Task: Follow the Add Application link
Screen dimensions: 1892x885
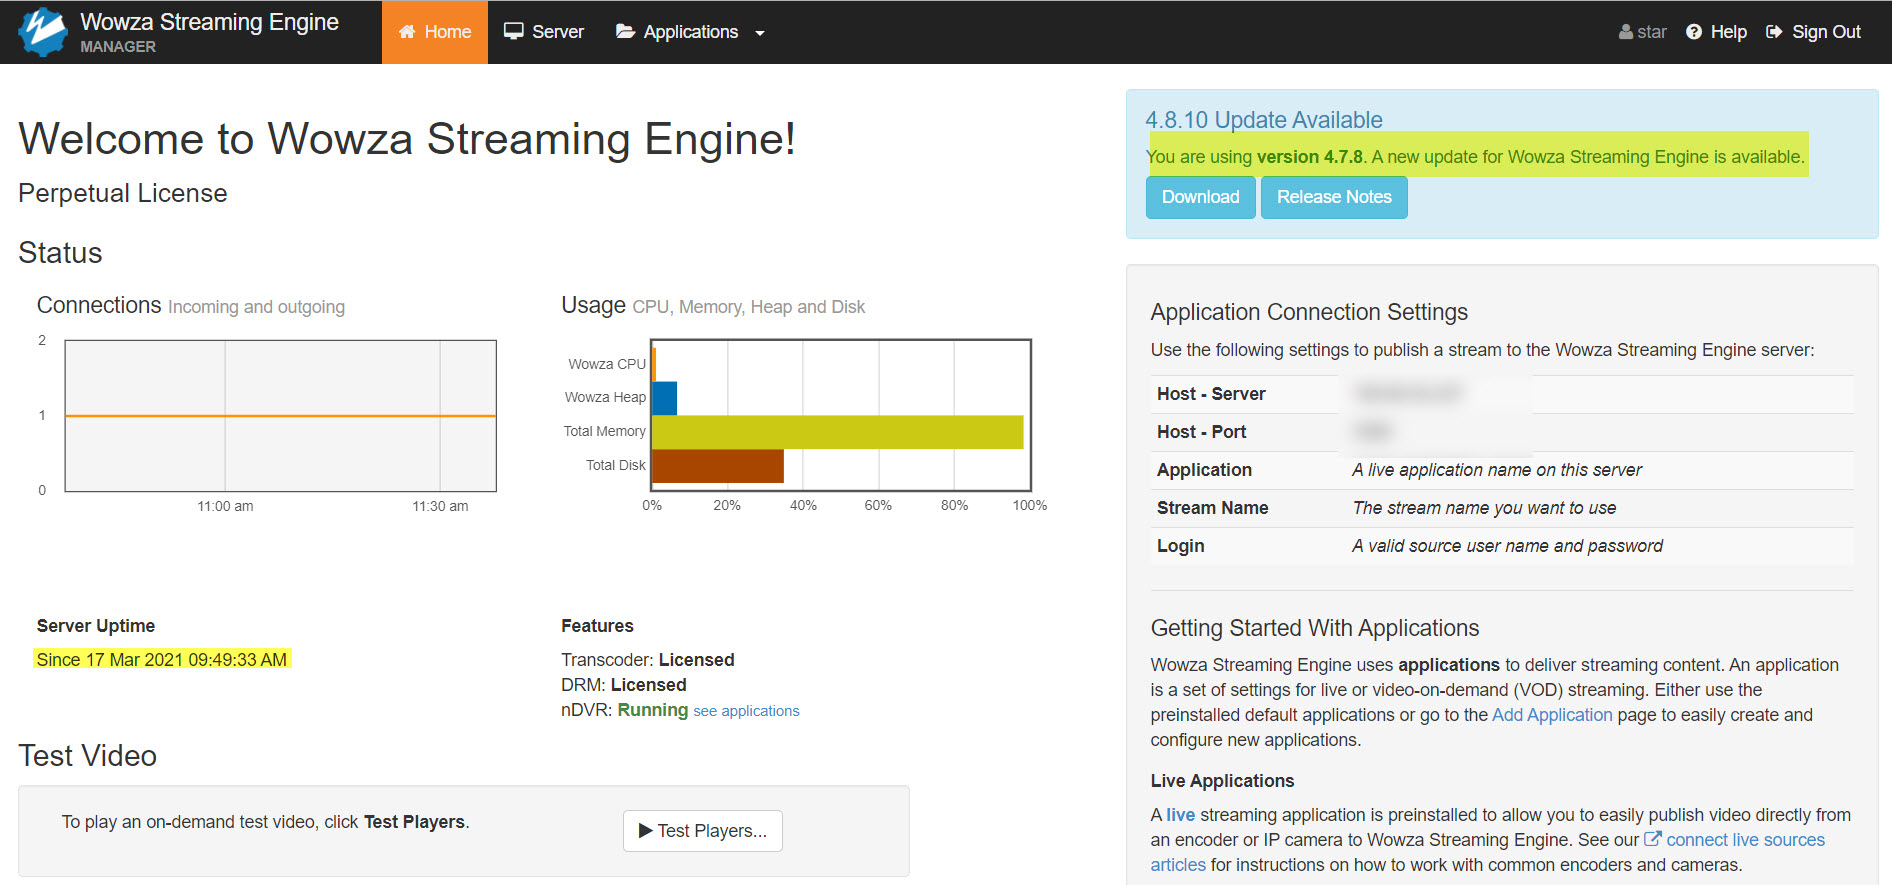Action: click(x=1552, y=715)
